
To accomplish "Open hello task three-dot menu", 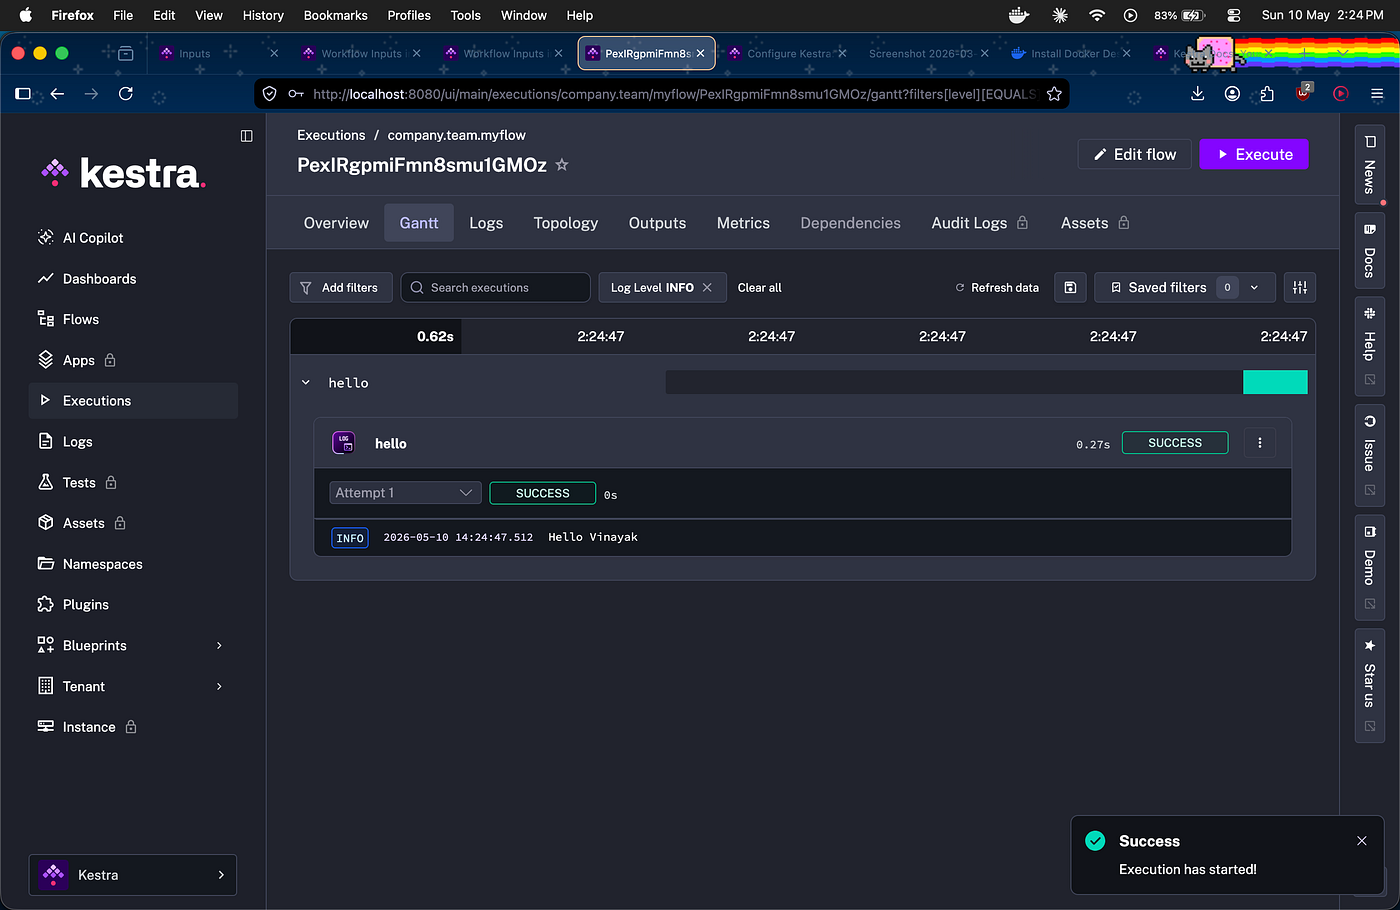I will click(1260, 443).
